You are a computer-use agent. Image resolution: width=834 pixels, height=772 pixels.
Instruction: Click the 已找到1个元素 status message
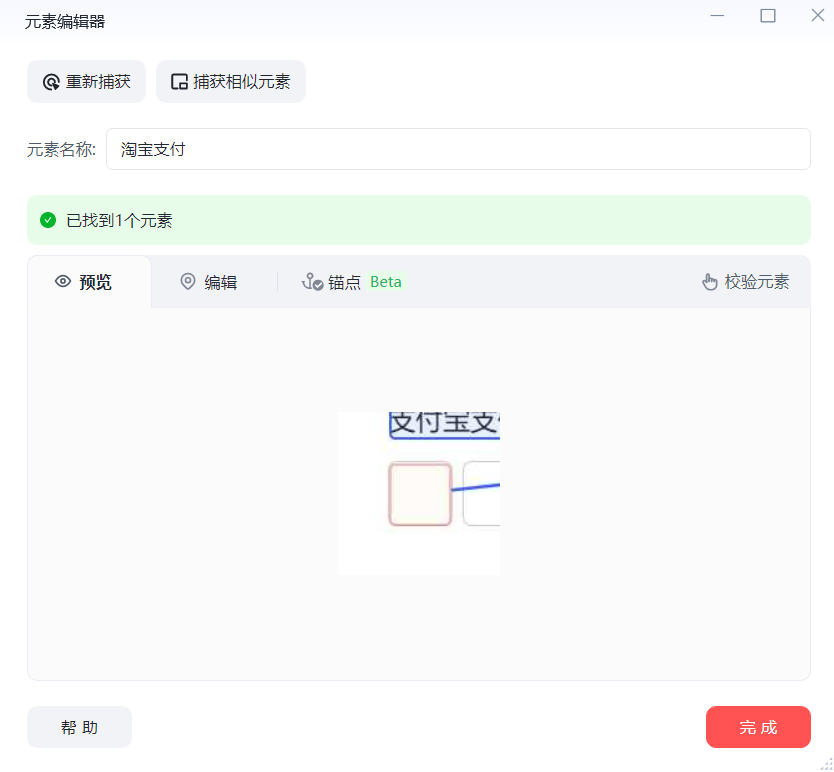(x=119, y=220)
